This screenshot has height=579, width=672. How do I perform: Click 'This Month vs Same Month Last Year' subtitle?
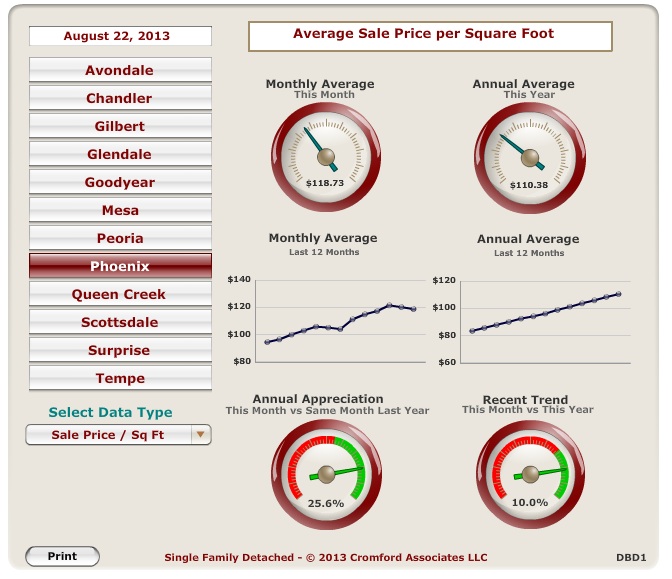click(327, 411)
